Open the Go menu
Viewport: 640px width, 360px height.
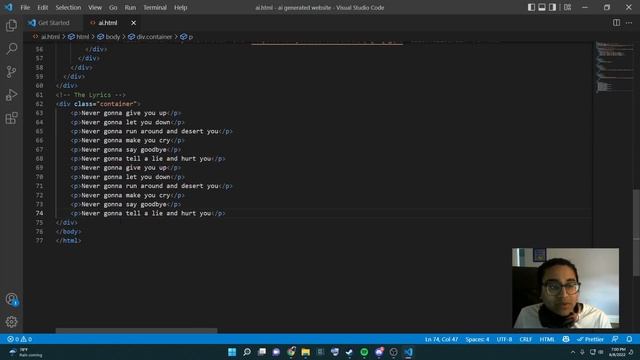tap(113, 7)
